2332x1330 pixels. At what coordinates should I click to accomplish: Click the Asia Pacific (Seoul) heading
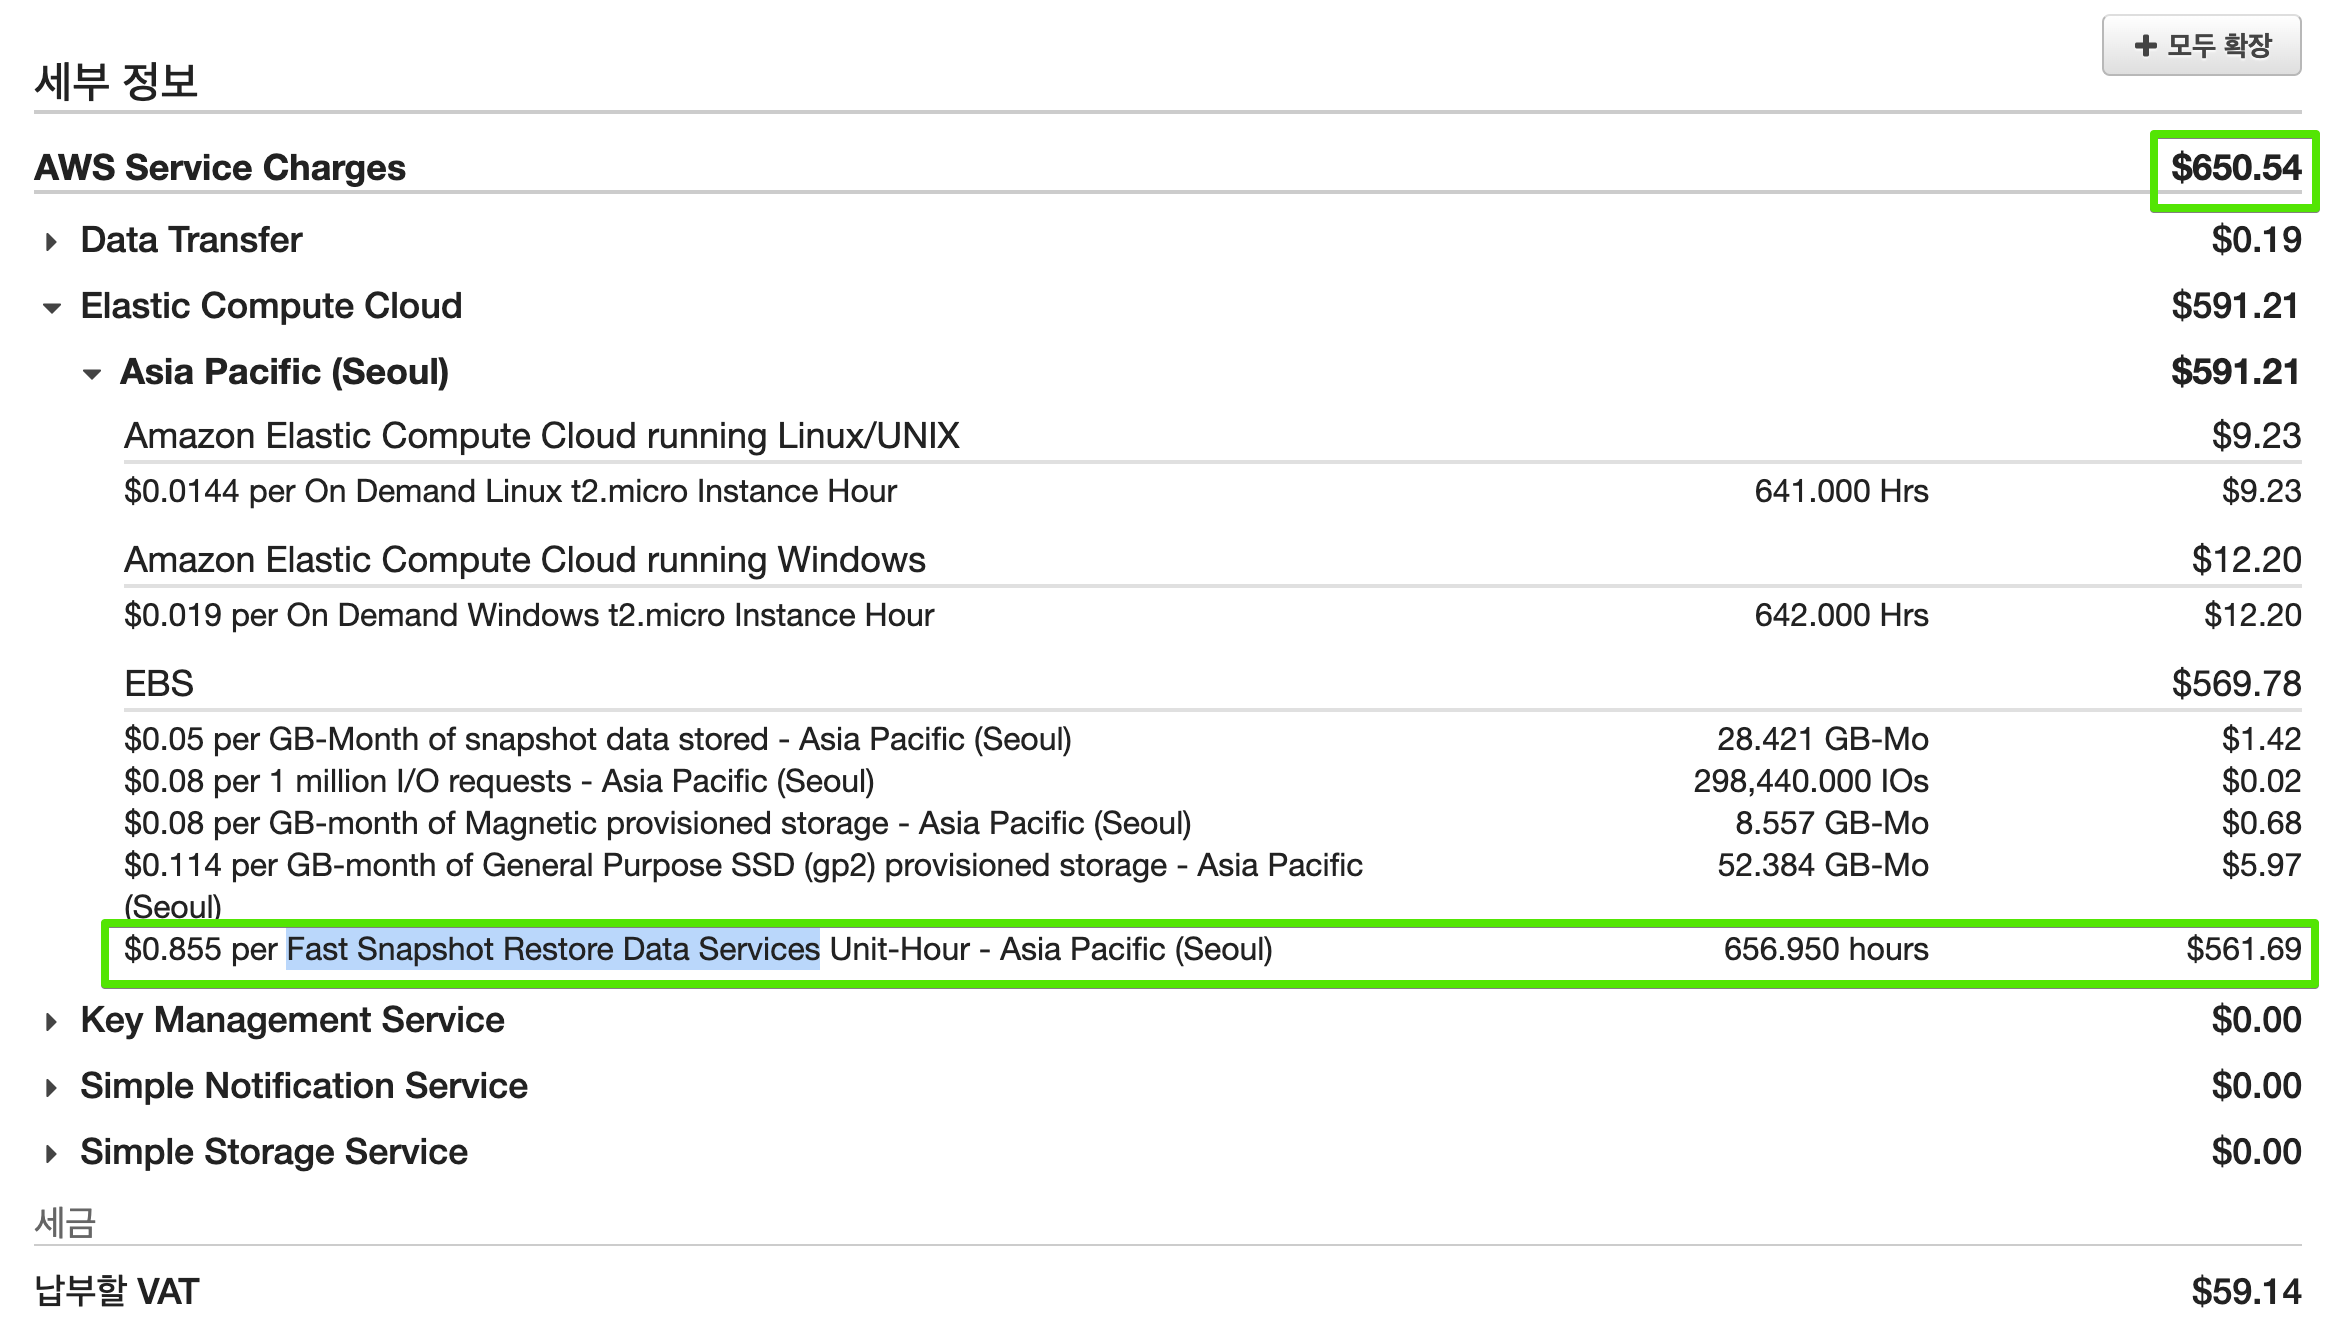(x=284, y=372)
